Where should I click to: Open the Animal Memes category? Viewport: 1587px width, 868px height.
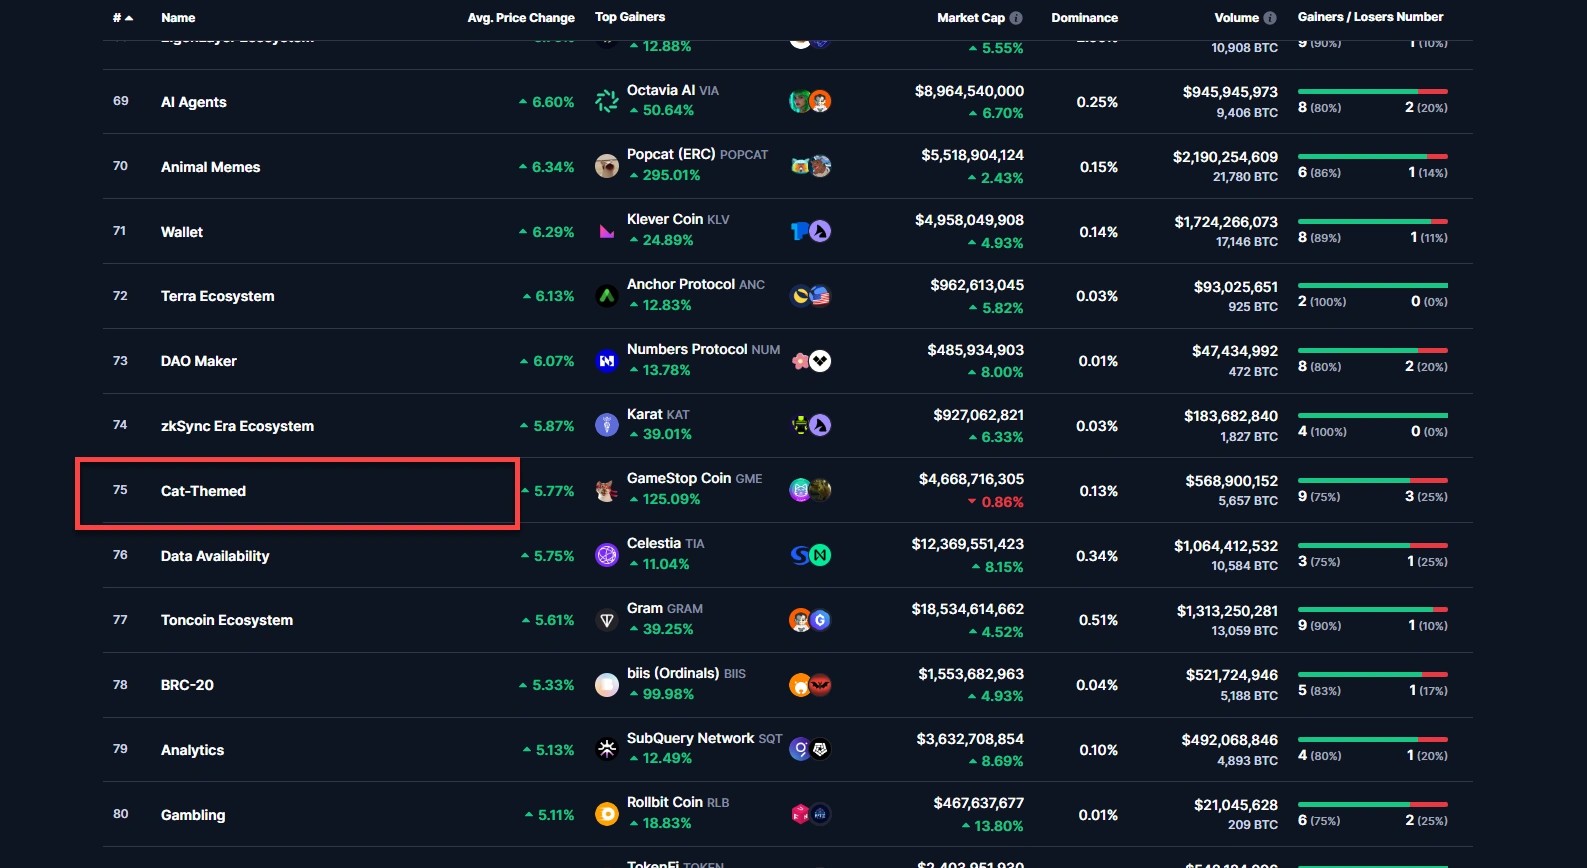pos(210,167)
